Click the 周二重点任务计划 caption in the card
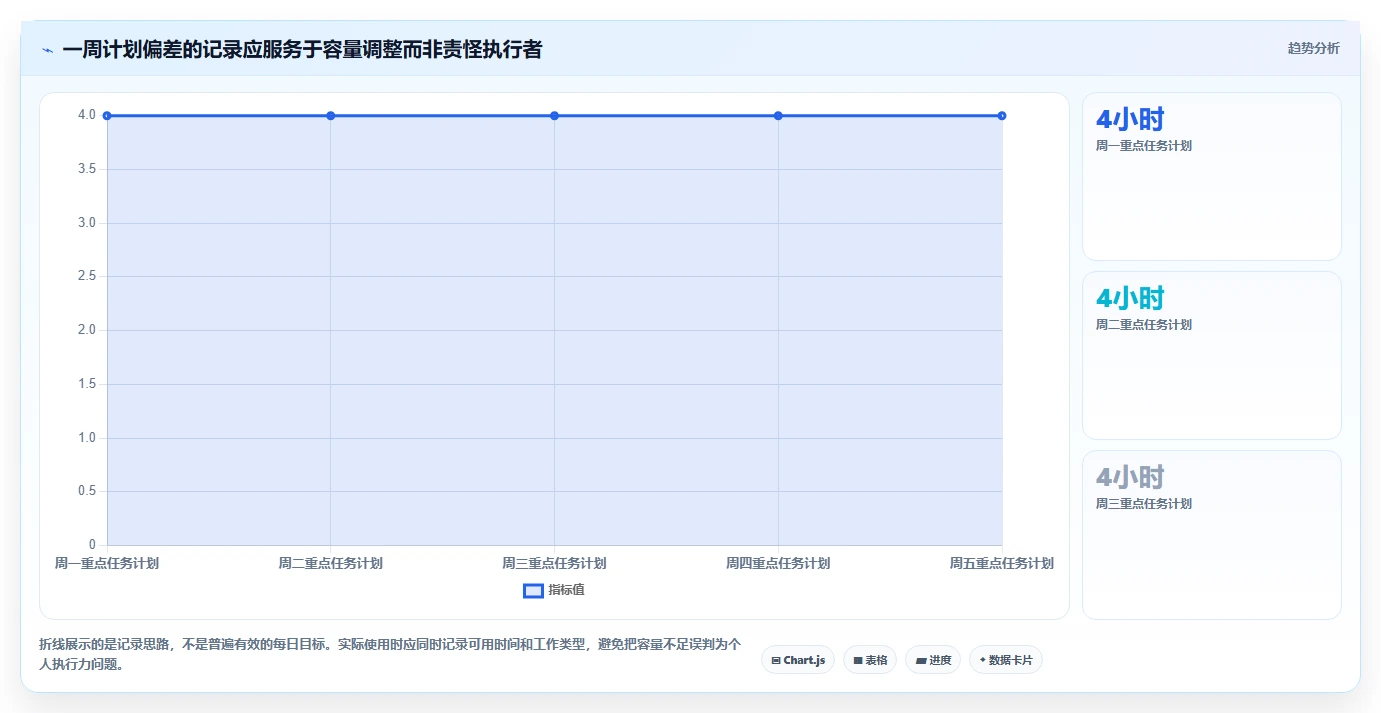 (1144, 325)
